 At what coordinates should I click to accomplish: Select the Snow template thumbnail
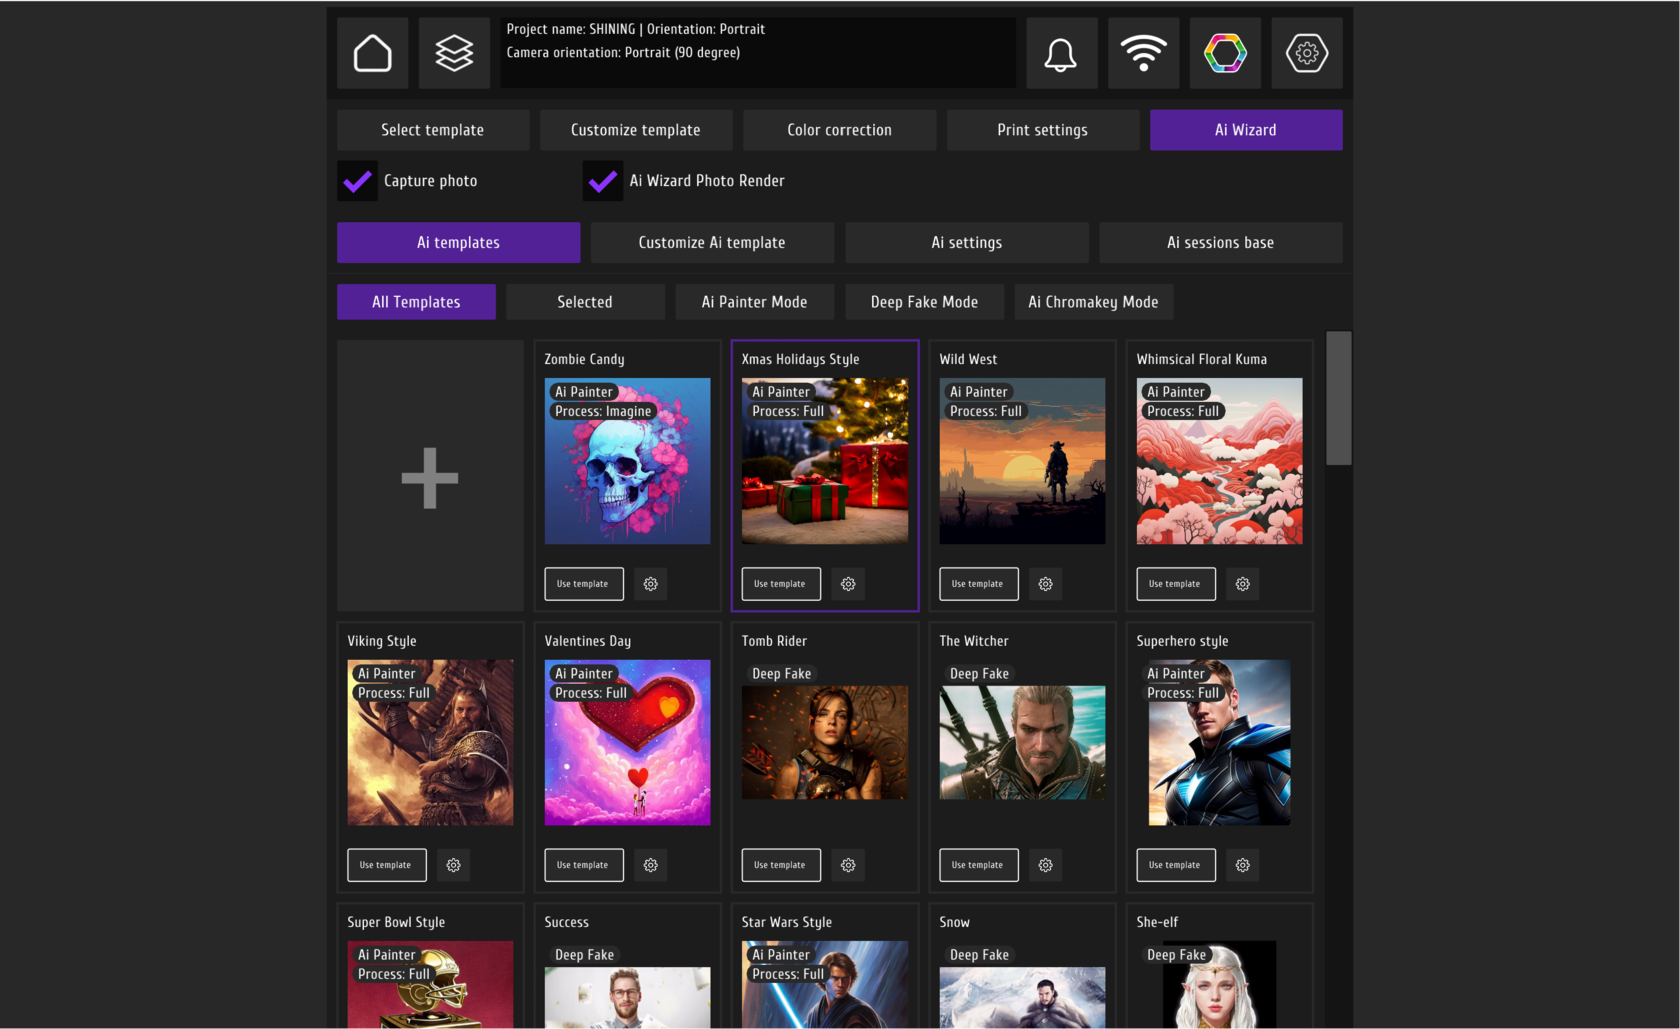click(x=1022, y=997)
